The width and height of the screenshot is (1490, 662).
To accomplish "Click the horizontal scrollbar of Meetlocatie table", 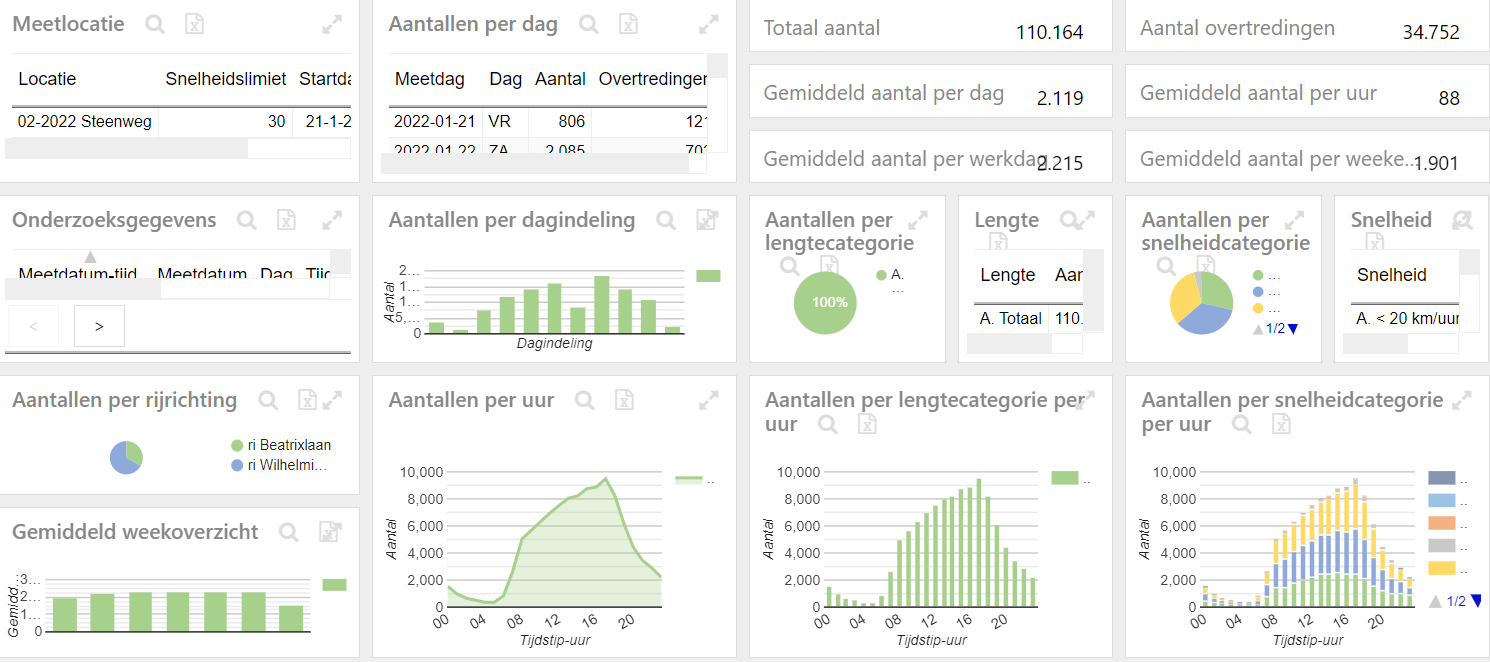I will pos(126,148).
